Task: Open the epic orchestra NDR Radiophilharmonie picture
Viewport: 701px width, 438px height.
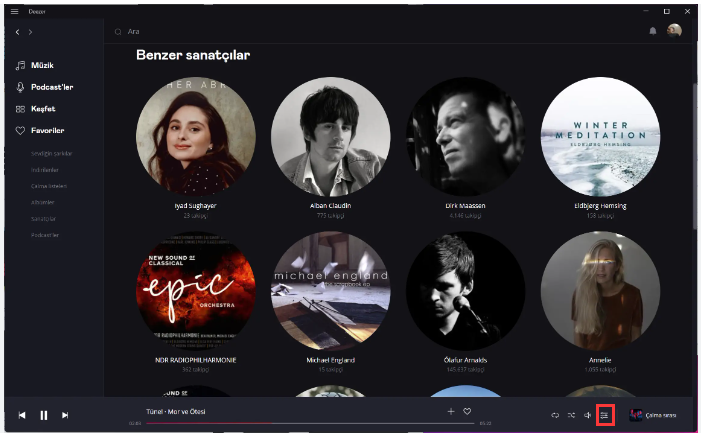Action: (x=196, y=291)
